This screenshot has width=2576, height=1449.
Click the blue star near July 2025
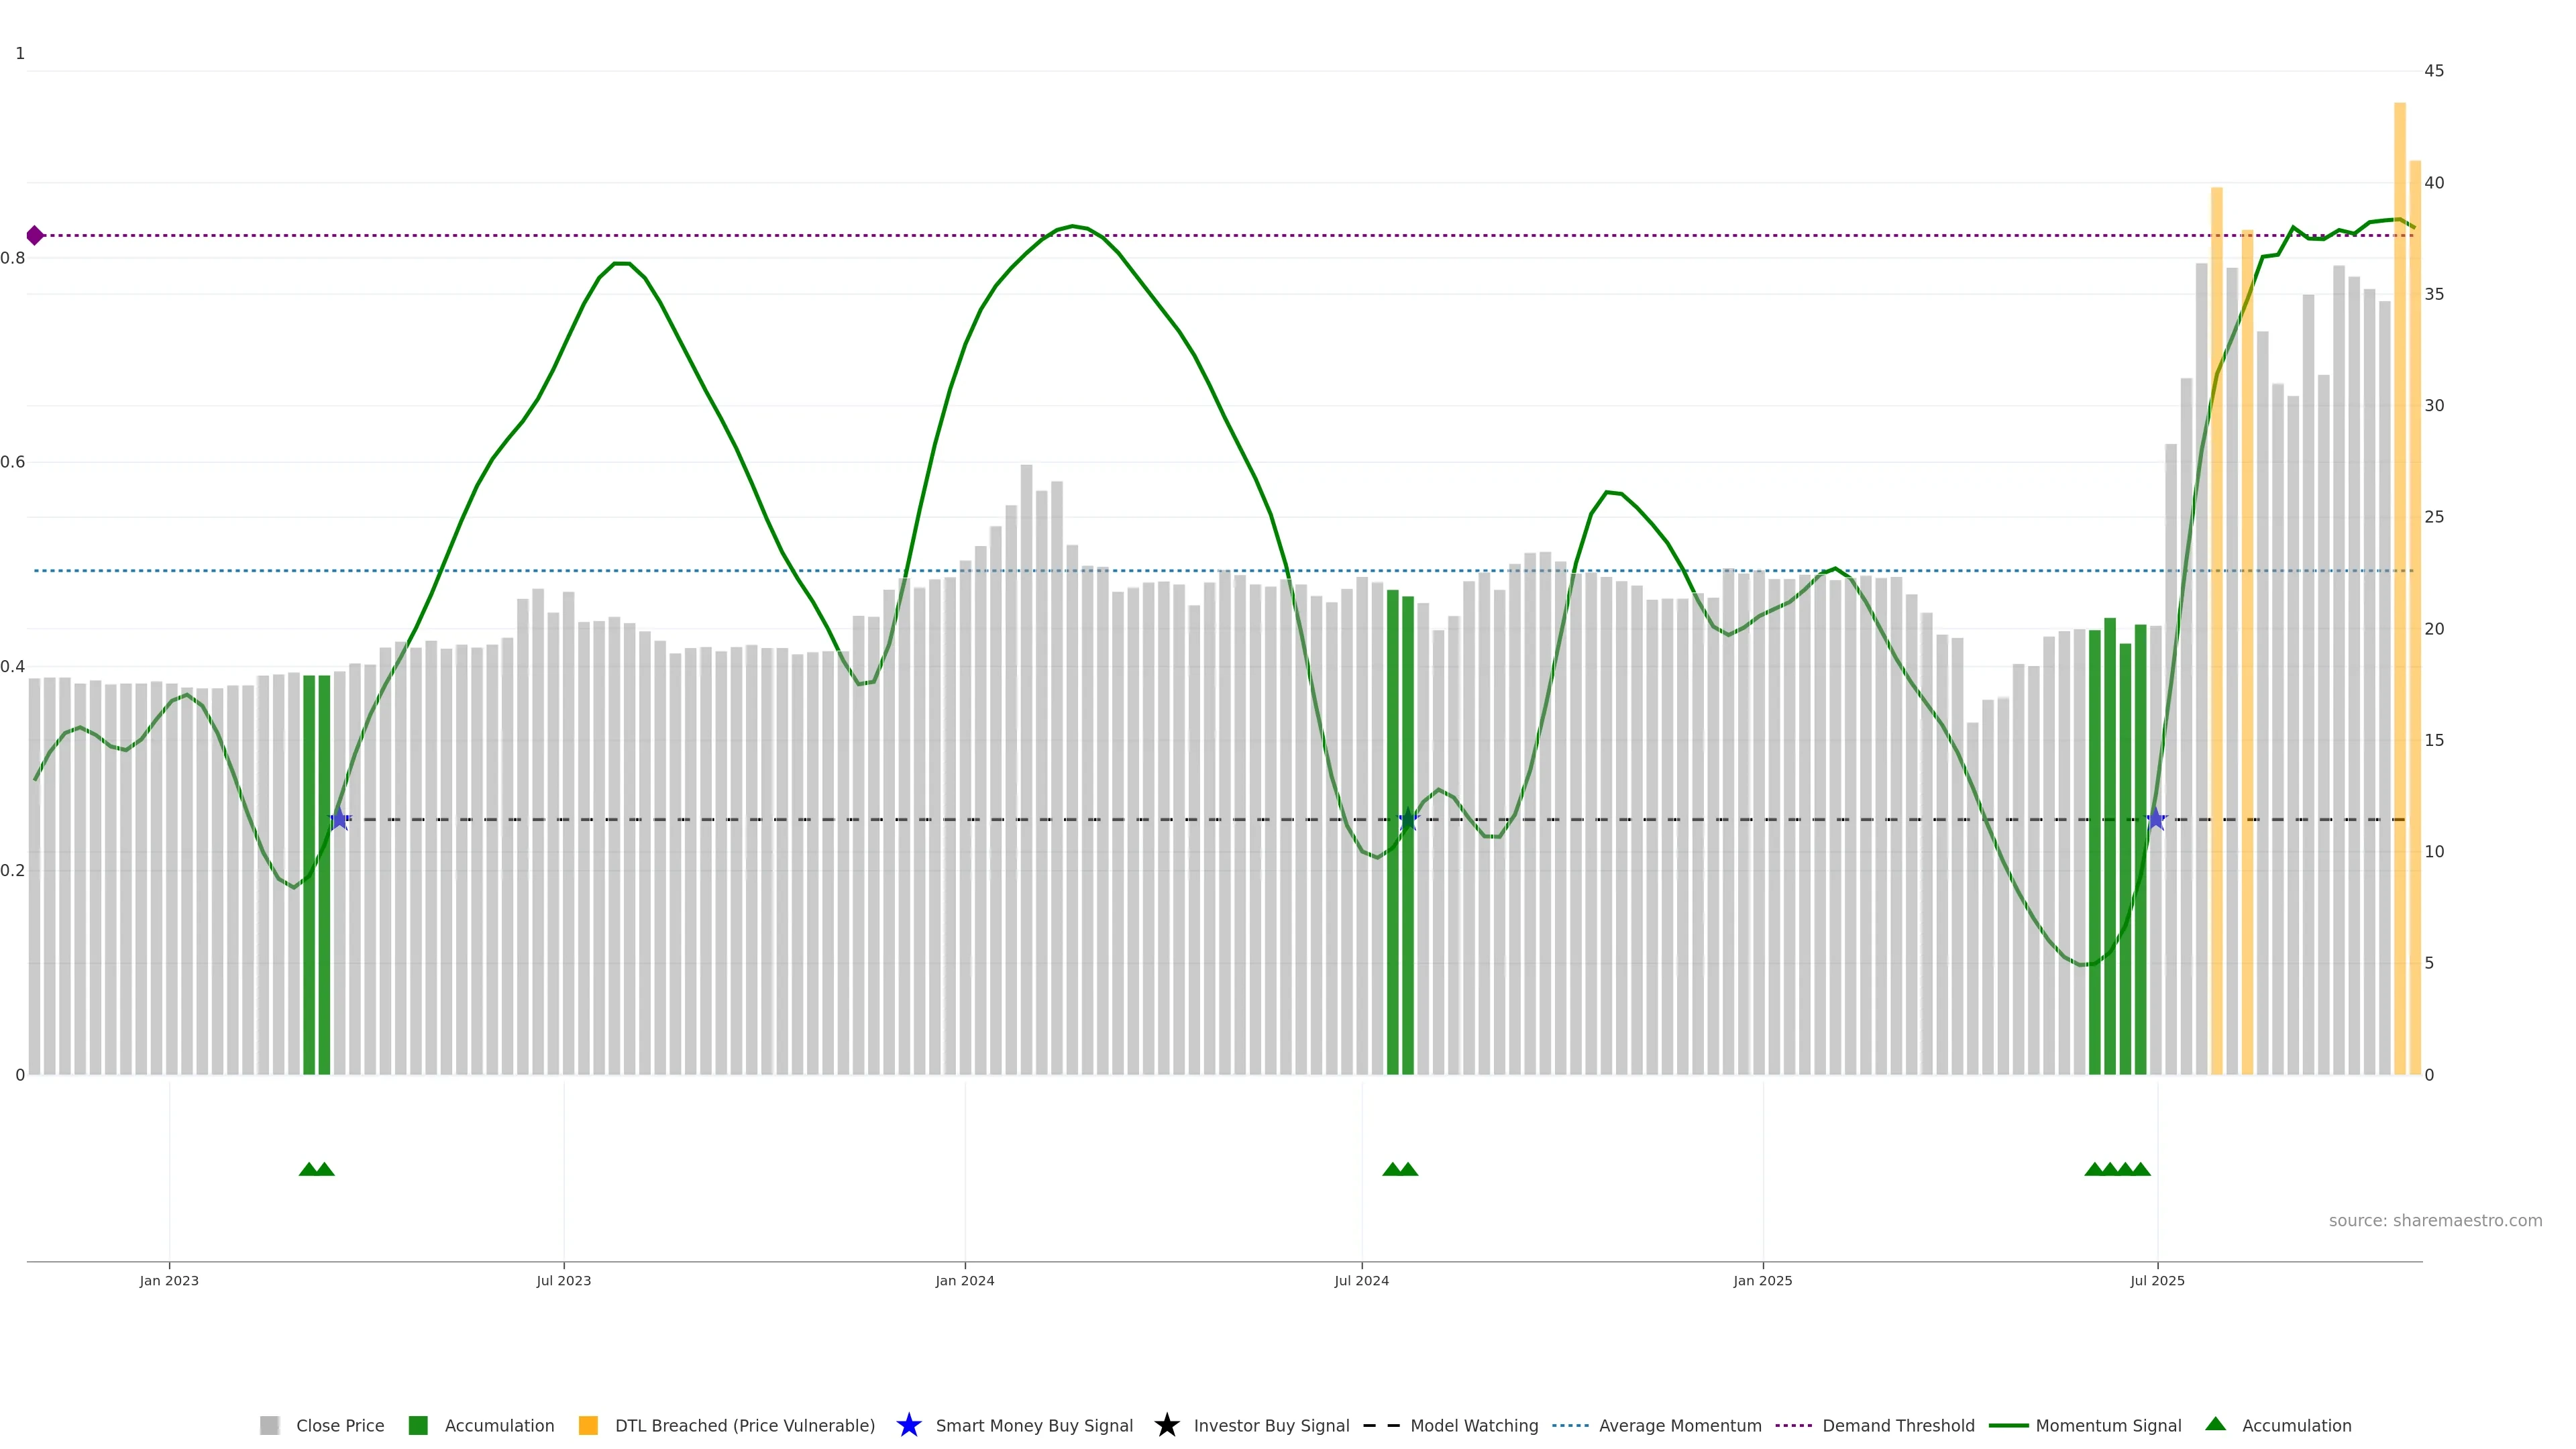(x=2156, y=820)
